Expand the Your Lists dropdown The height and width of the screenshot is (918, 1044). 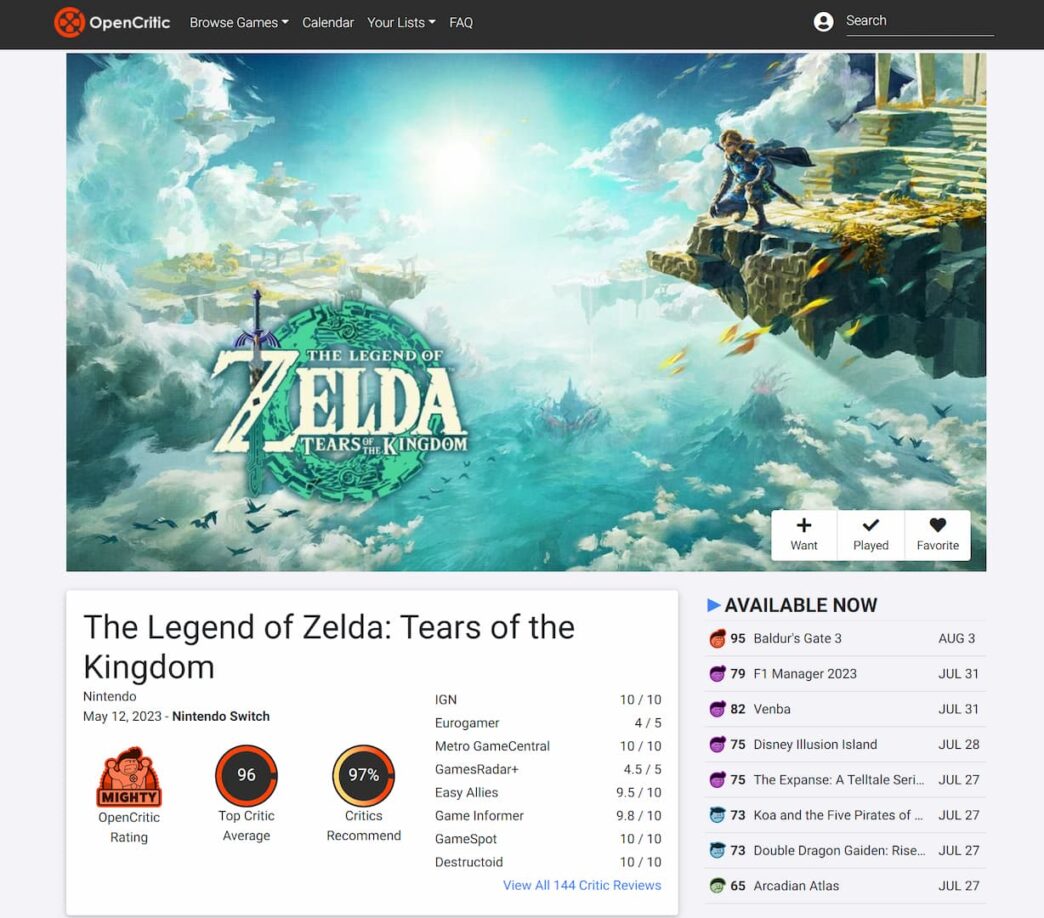(401, 23)
